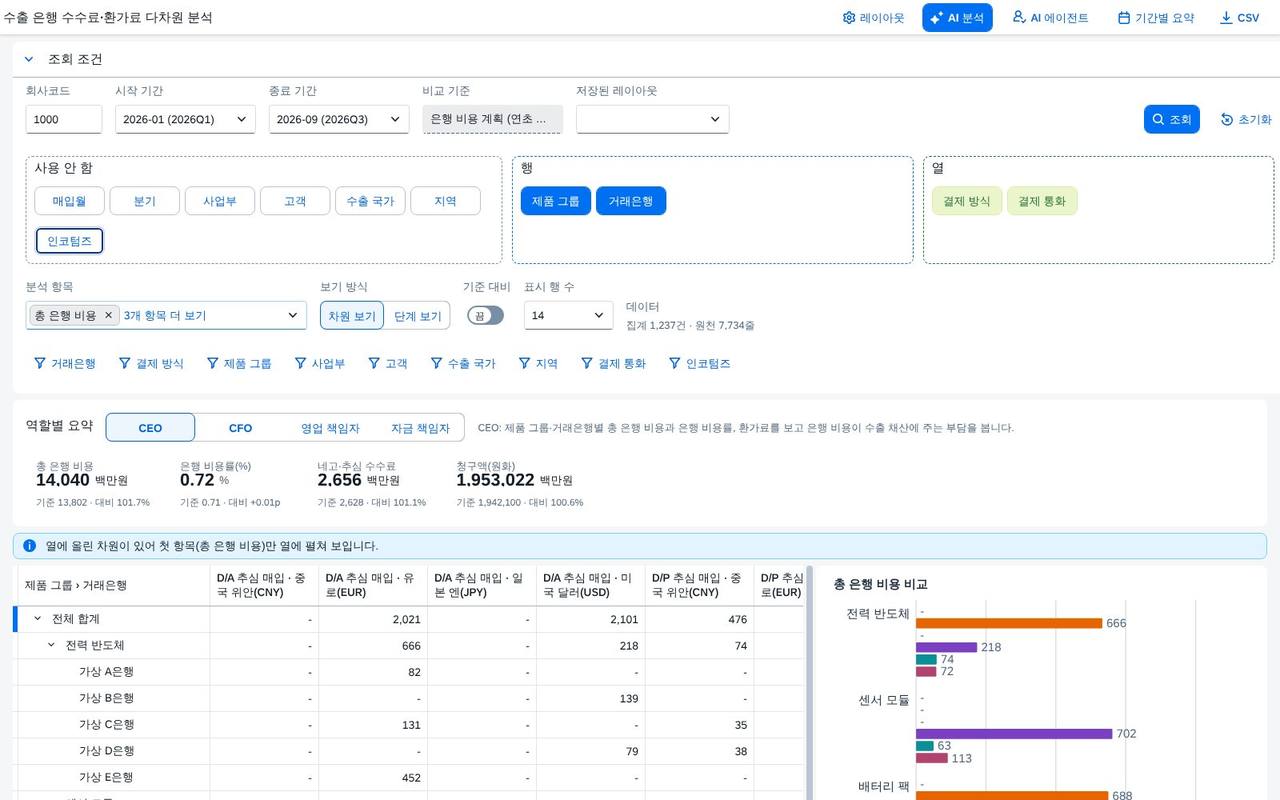Switch to 차원 보기 mode
The image size is (1280, 800).
click(x=352, y=316)
